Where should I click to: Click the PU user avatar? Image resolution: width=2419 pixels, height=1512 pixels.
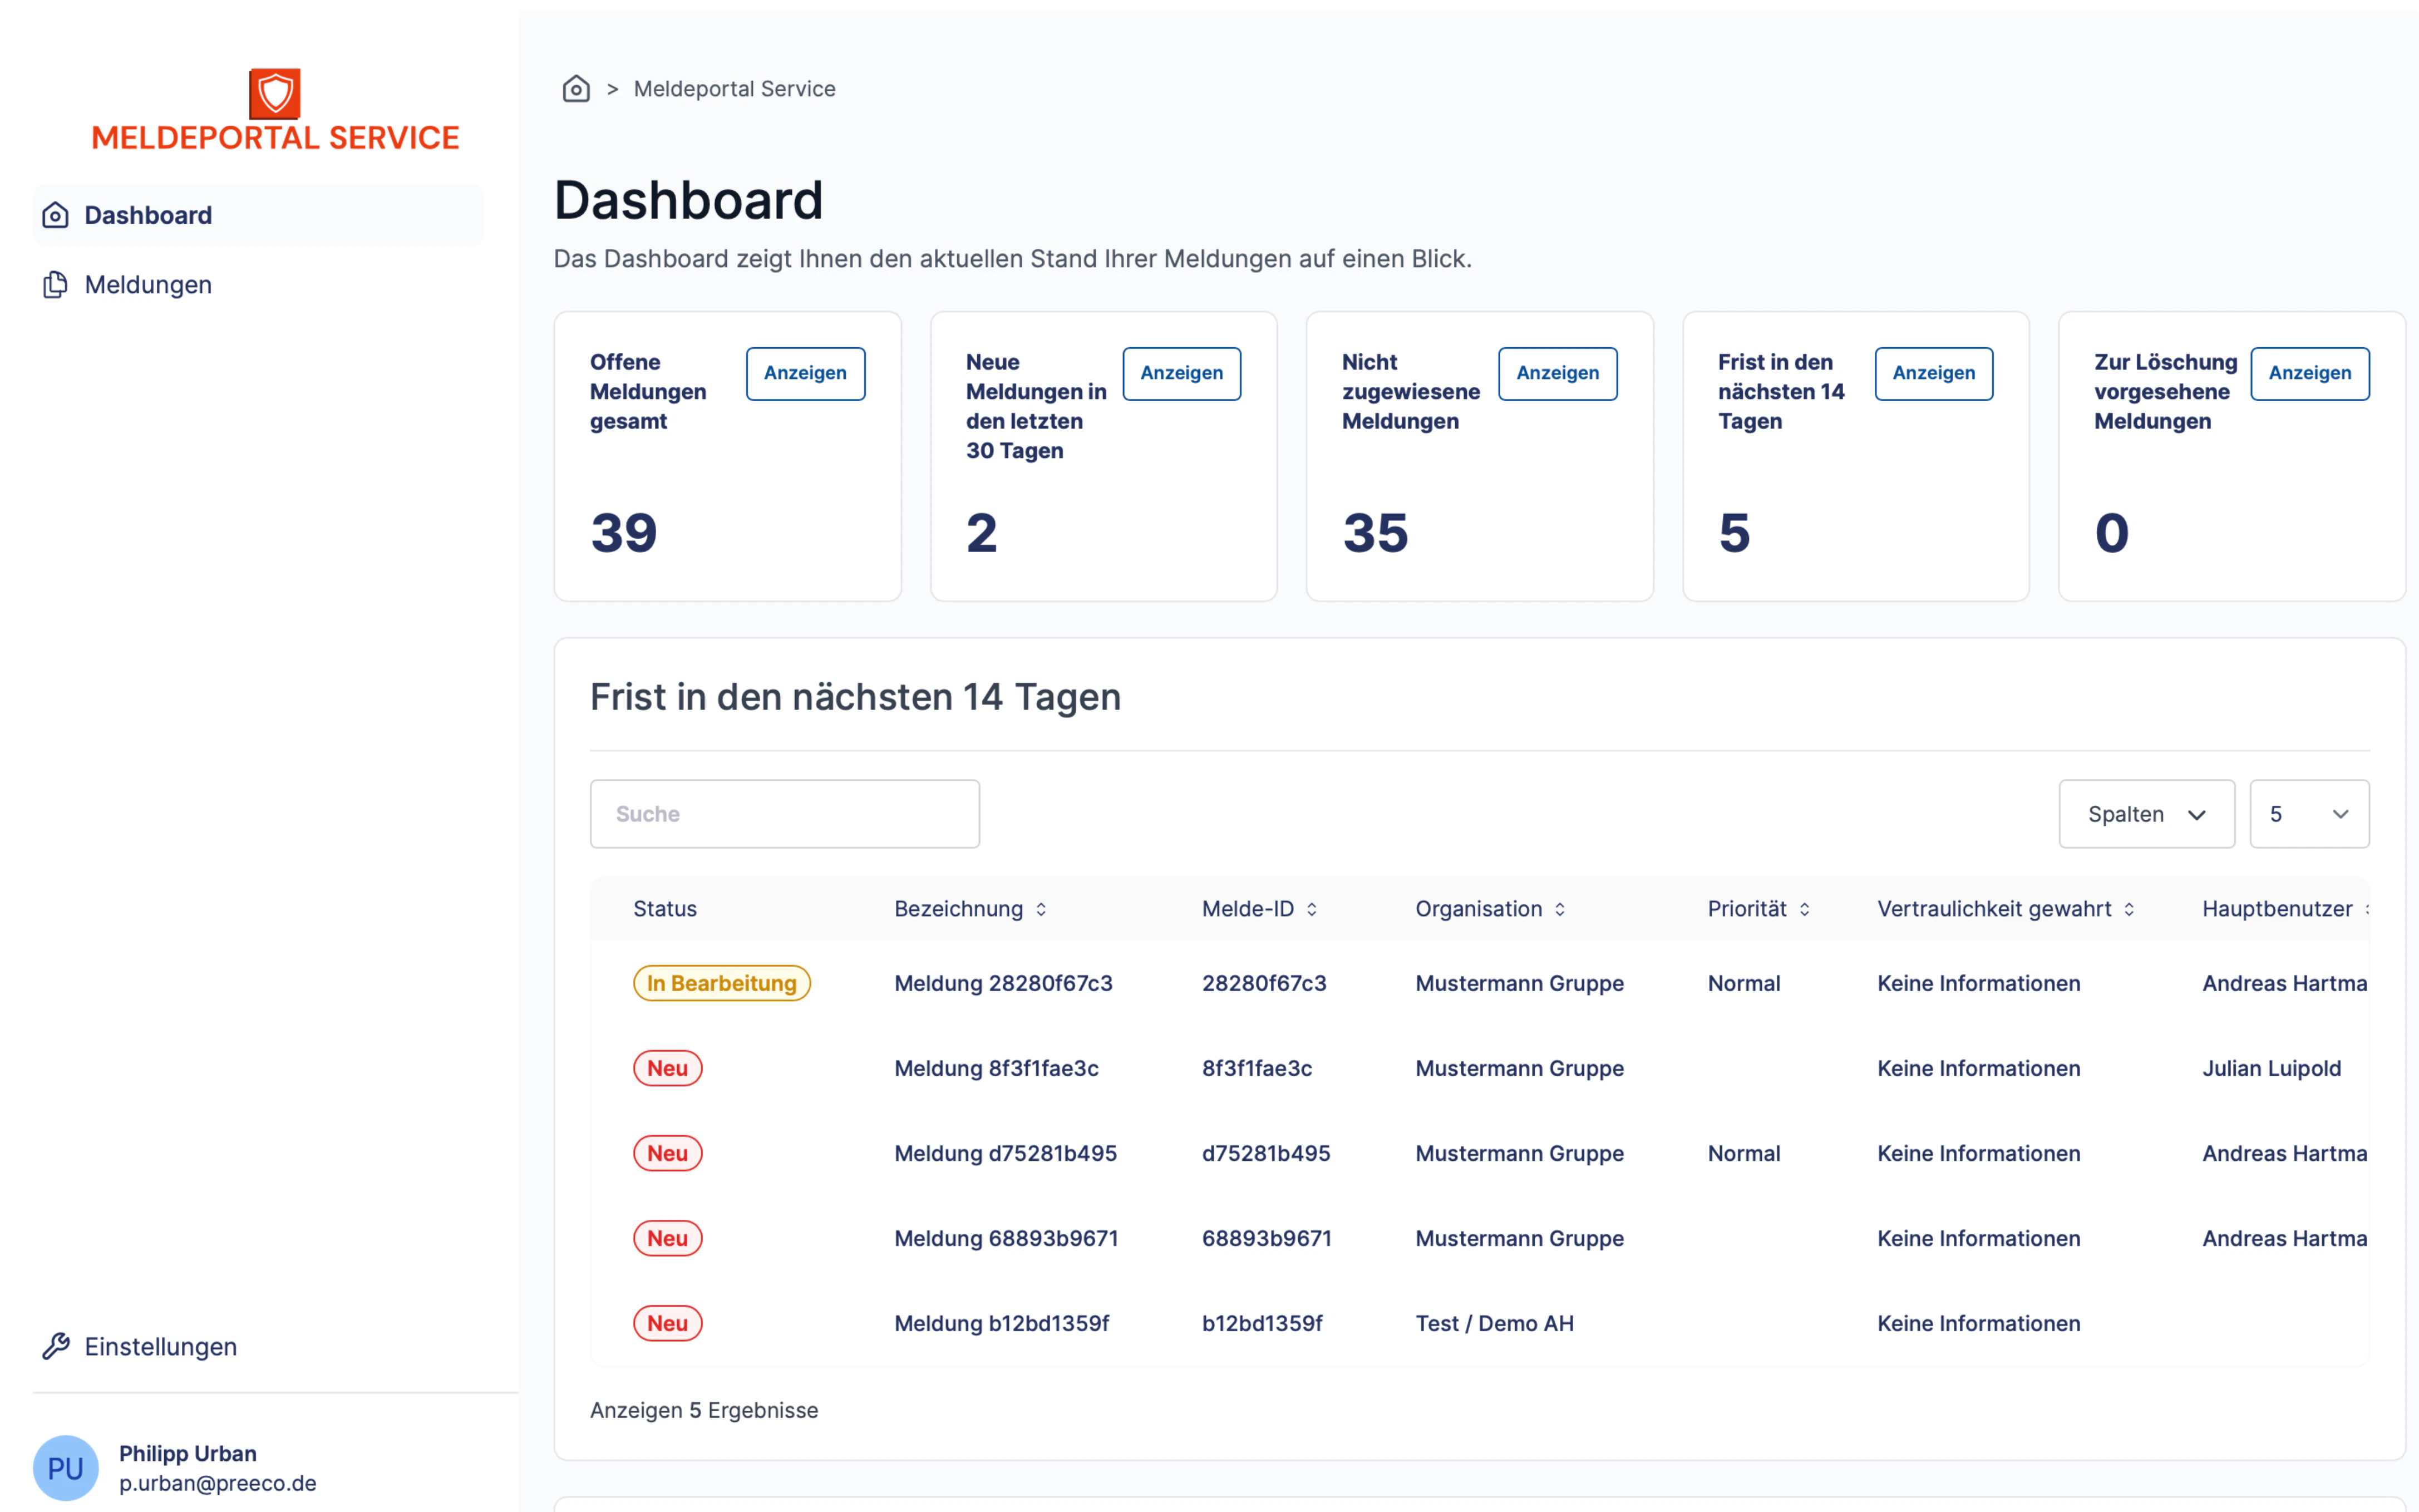(66, 1467)
